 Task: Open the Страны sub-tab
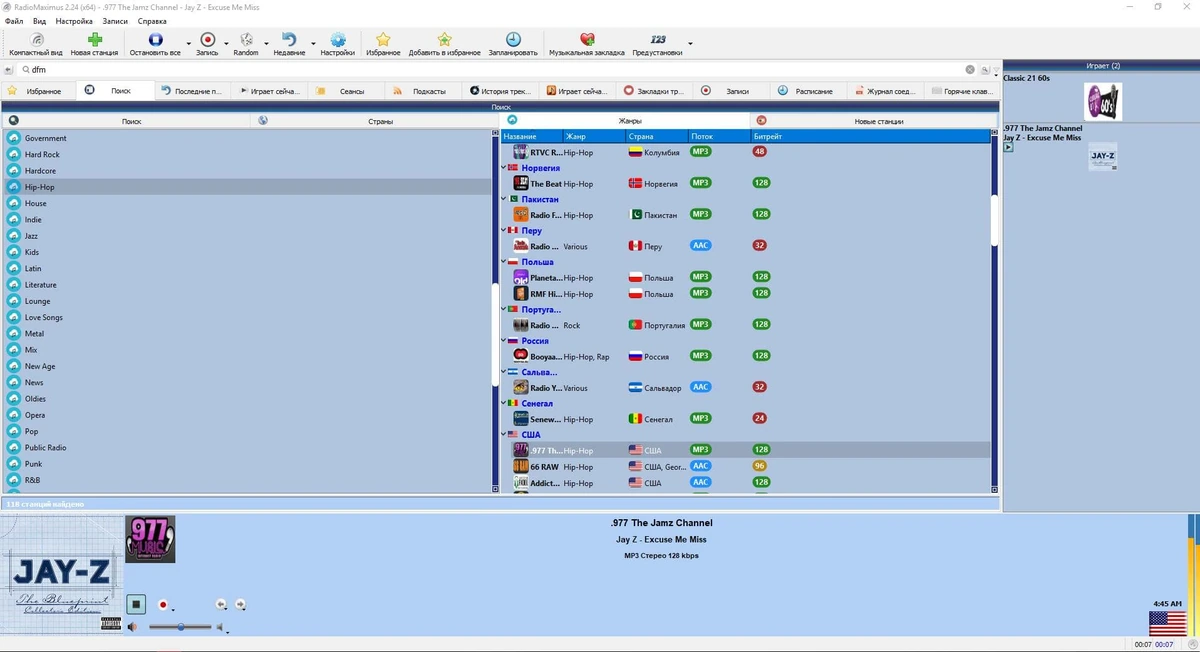point(374,121)
